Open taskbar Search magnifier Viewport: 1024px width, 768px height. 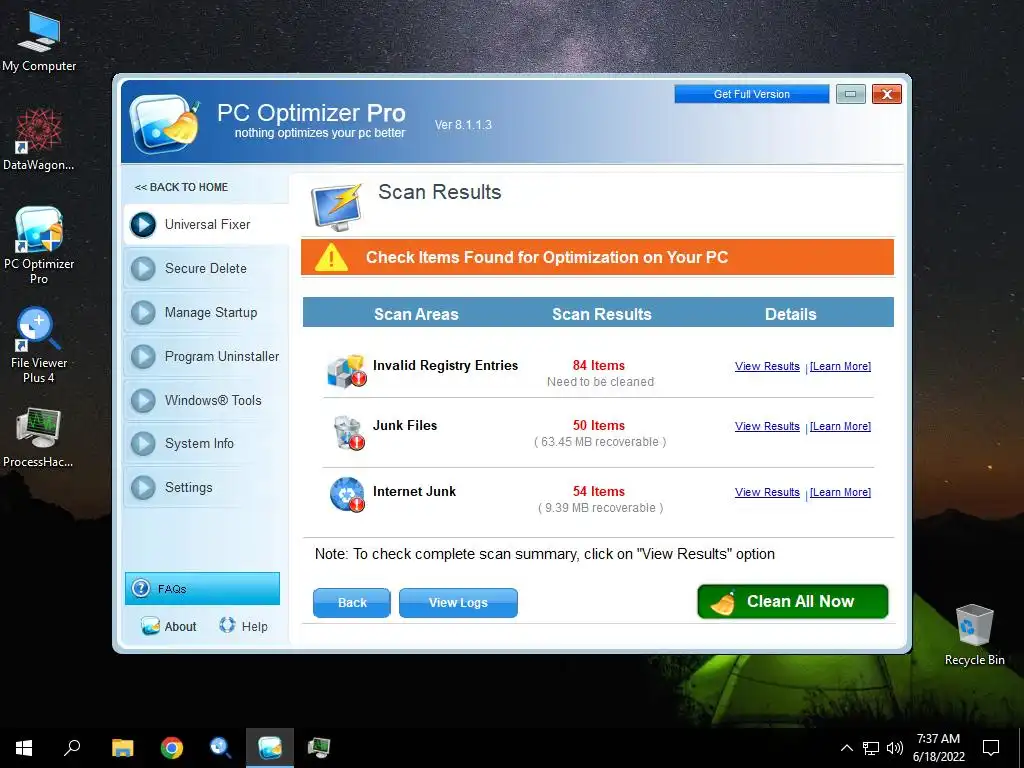(72, 747)
